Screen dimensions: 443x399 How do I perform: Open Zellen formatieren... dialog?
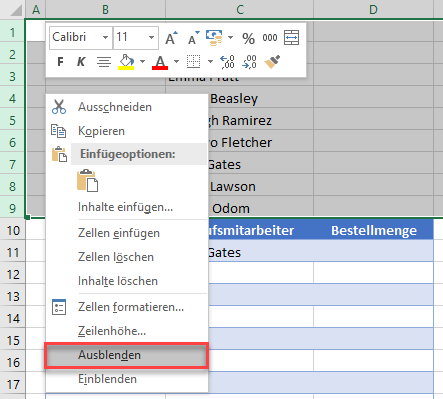127,307
